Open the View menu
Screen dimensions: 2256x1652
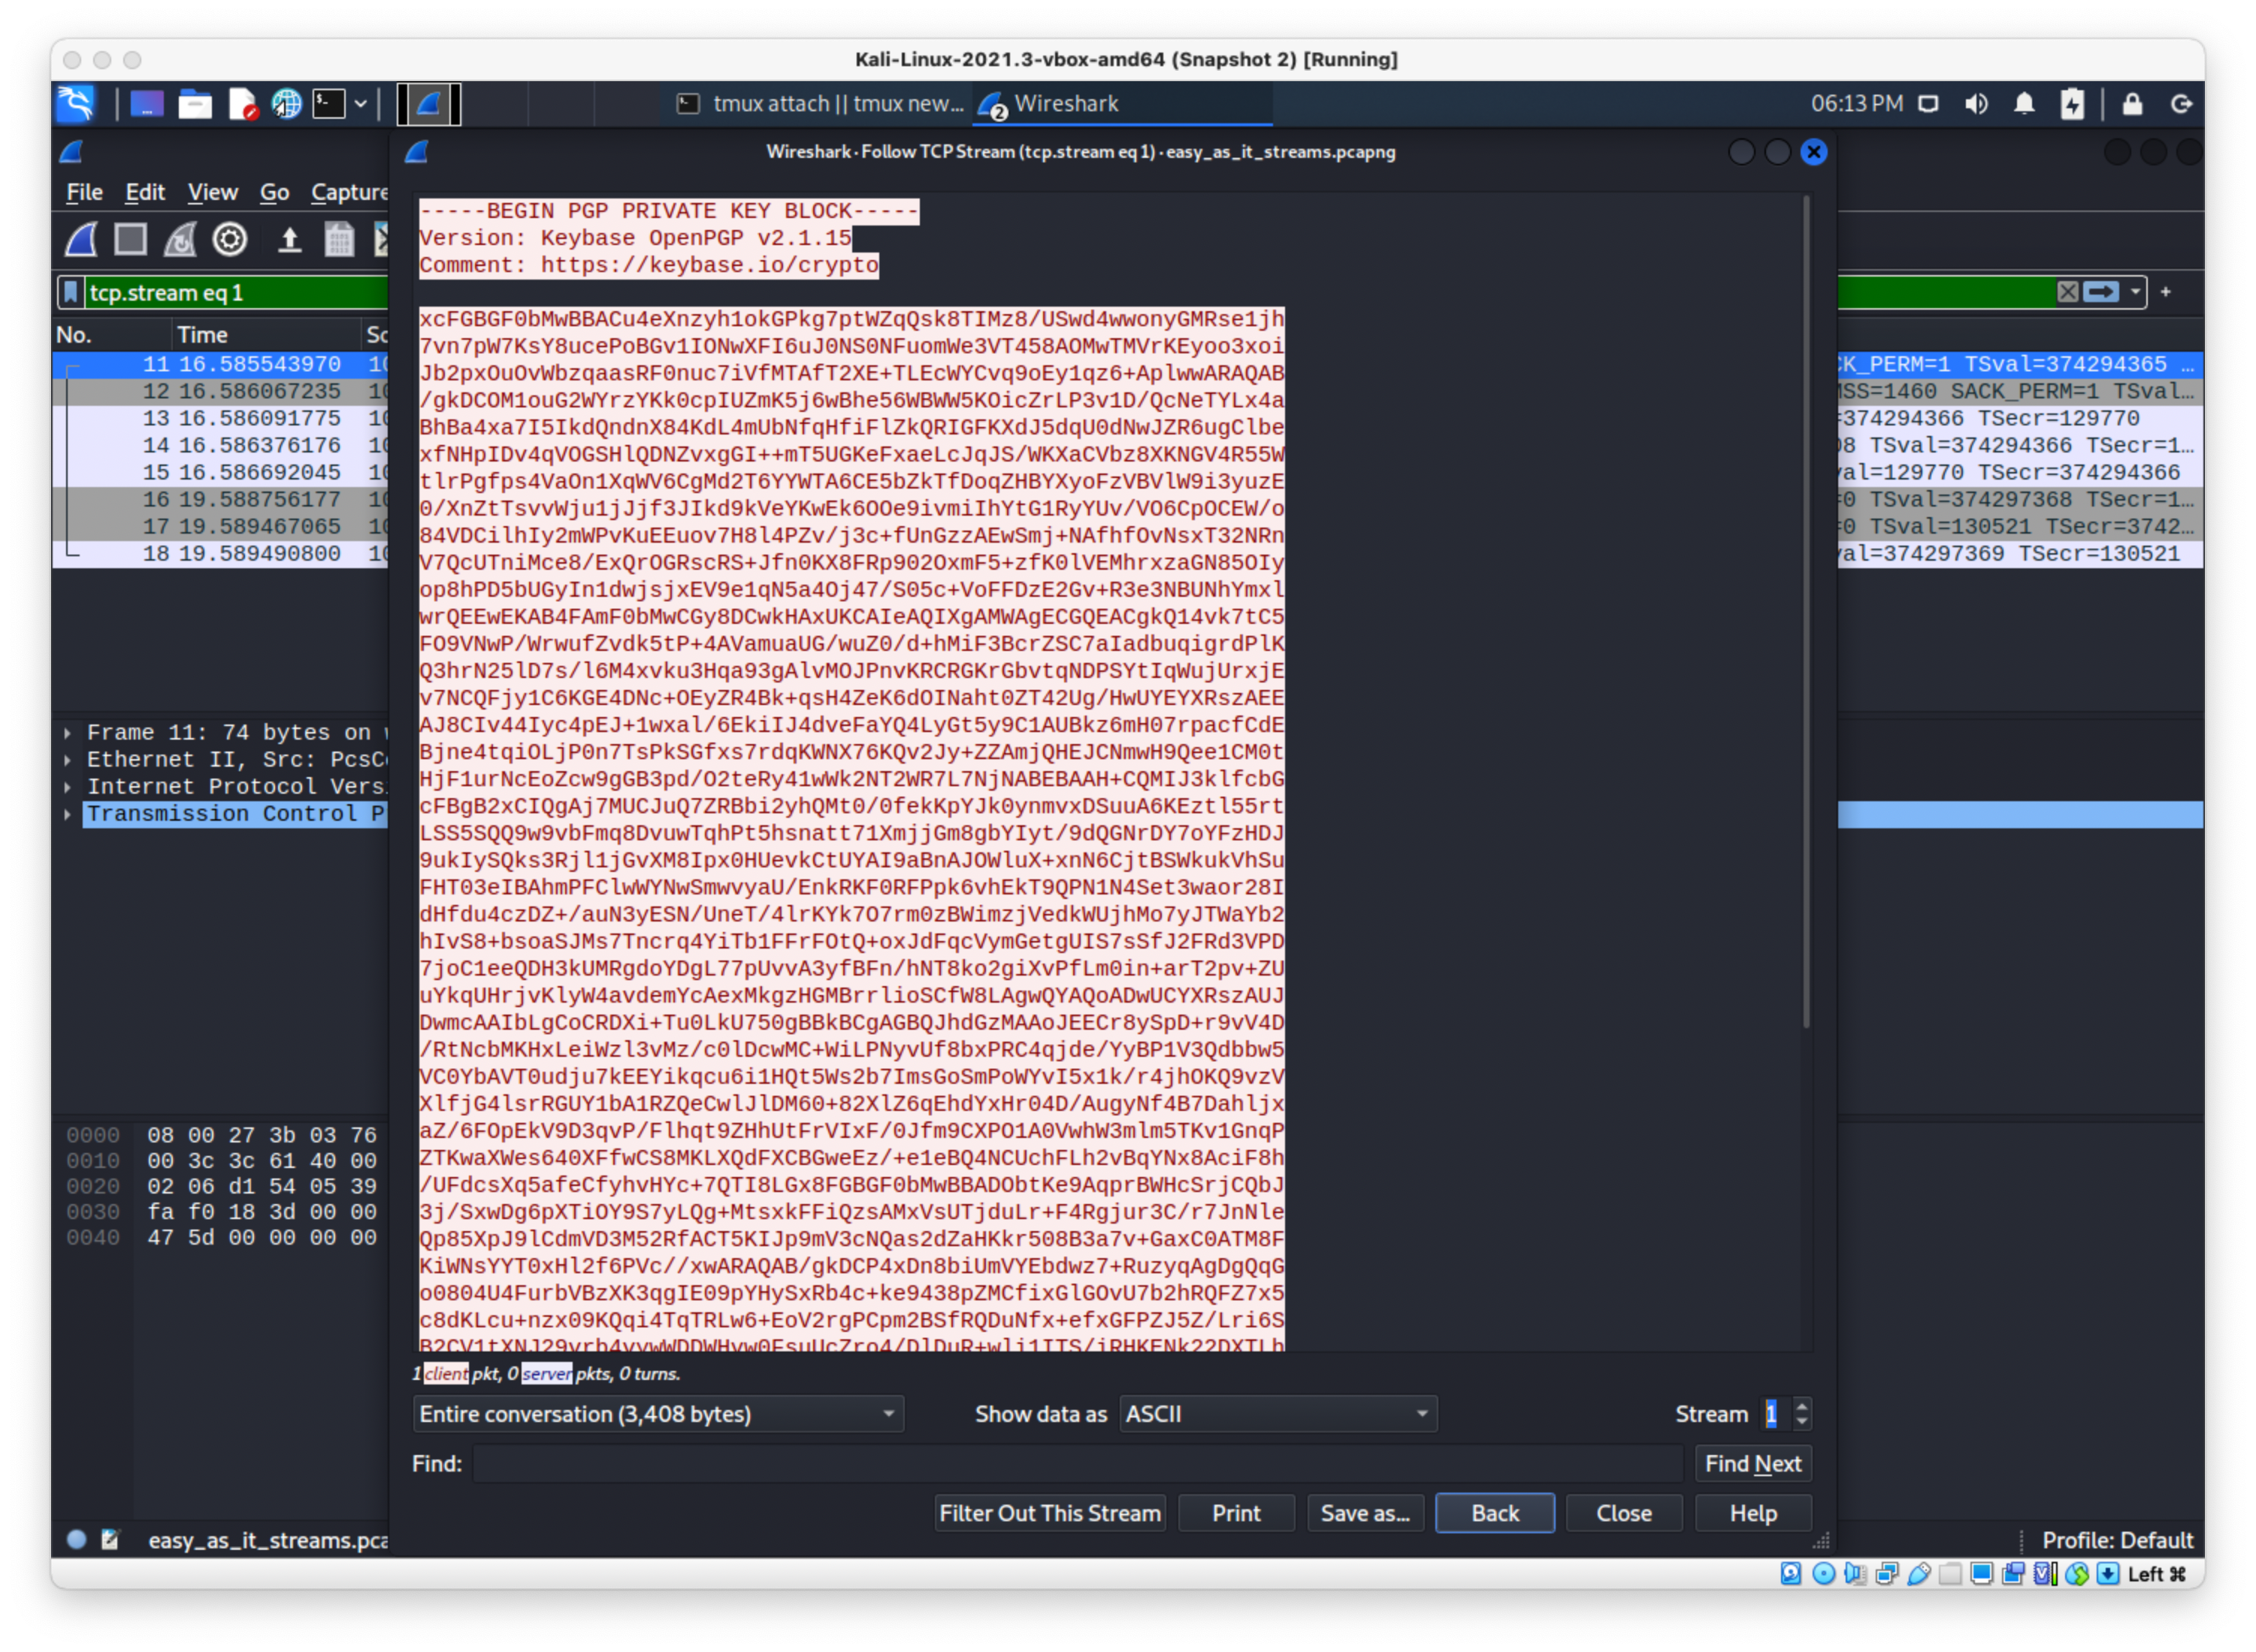pos(213,192)
